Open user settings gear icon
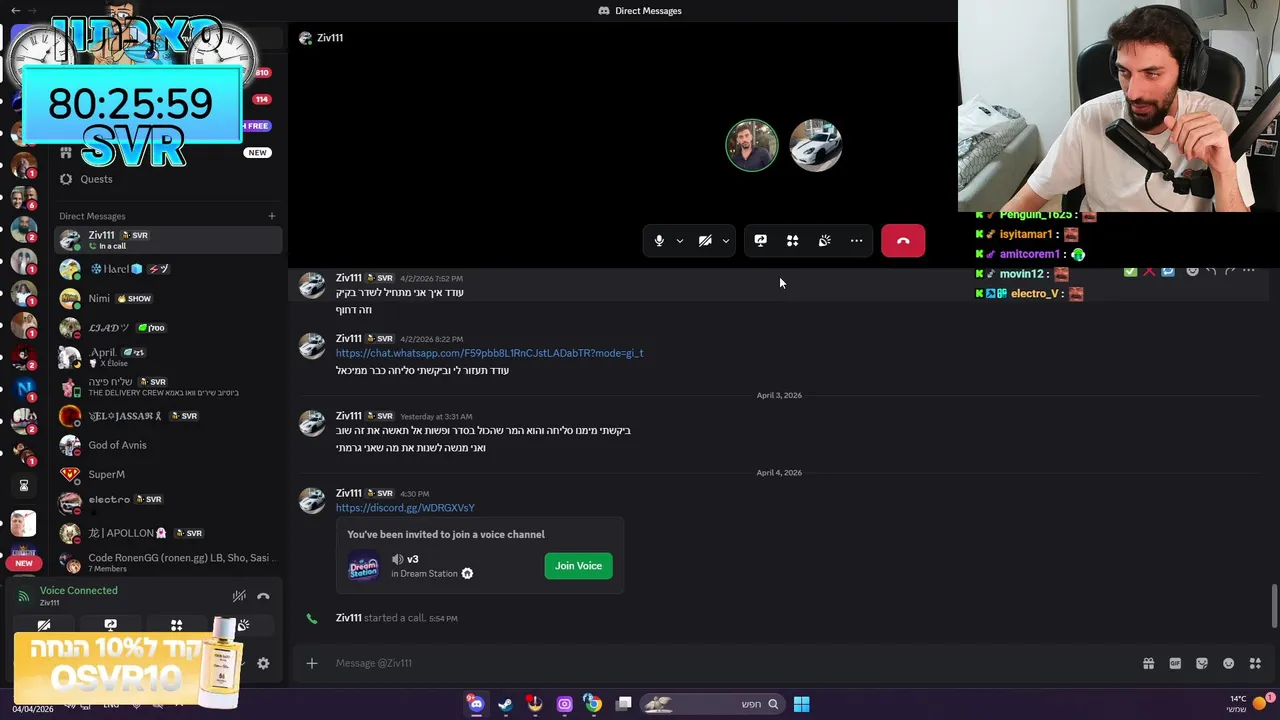The image size is (1280, 720). [263, 663]
